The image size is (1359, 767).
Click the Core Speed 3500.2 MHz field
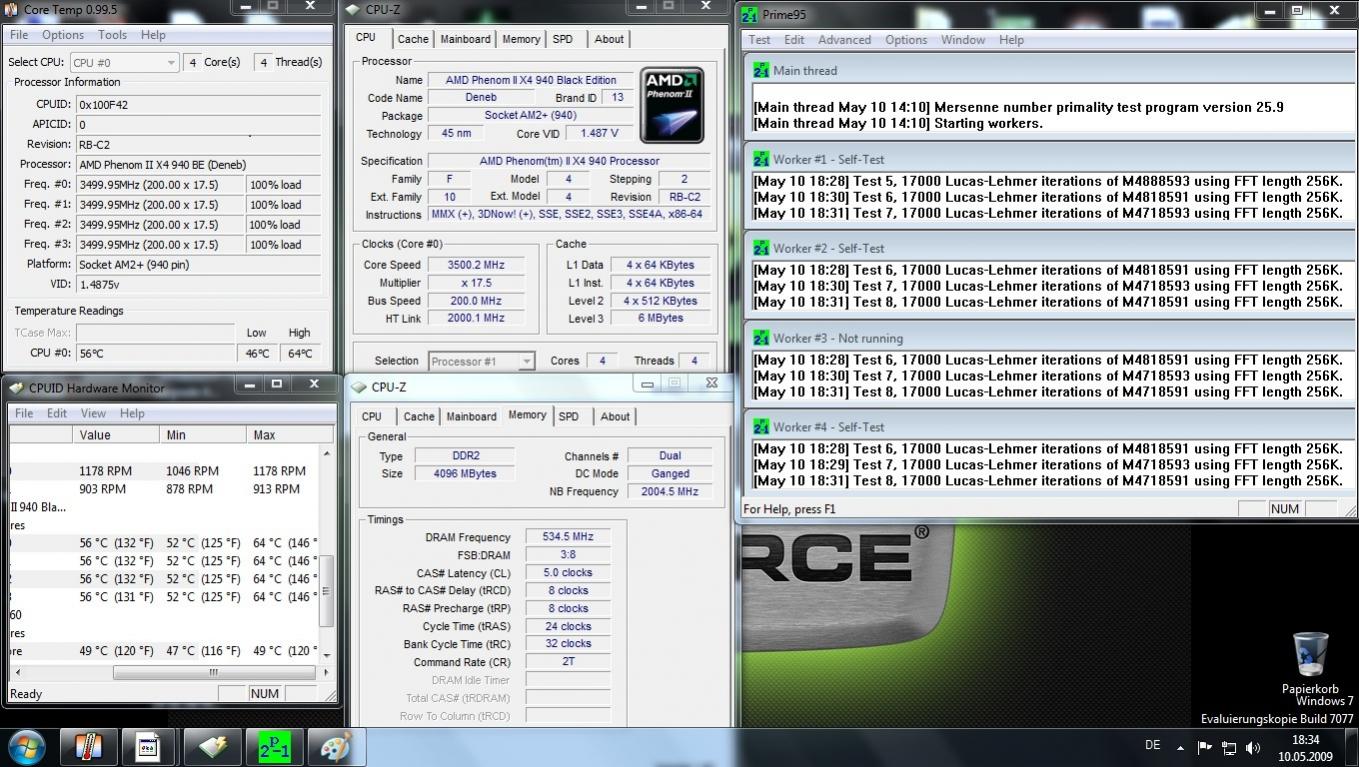point(476,265)
